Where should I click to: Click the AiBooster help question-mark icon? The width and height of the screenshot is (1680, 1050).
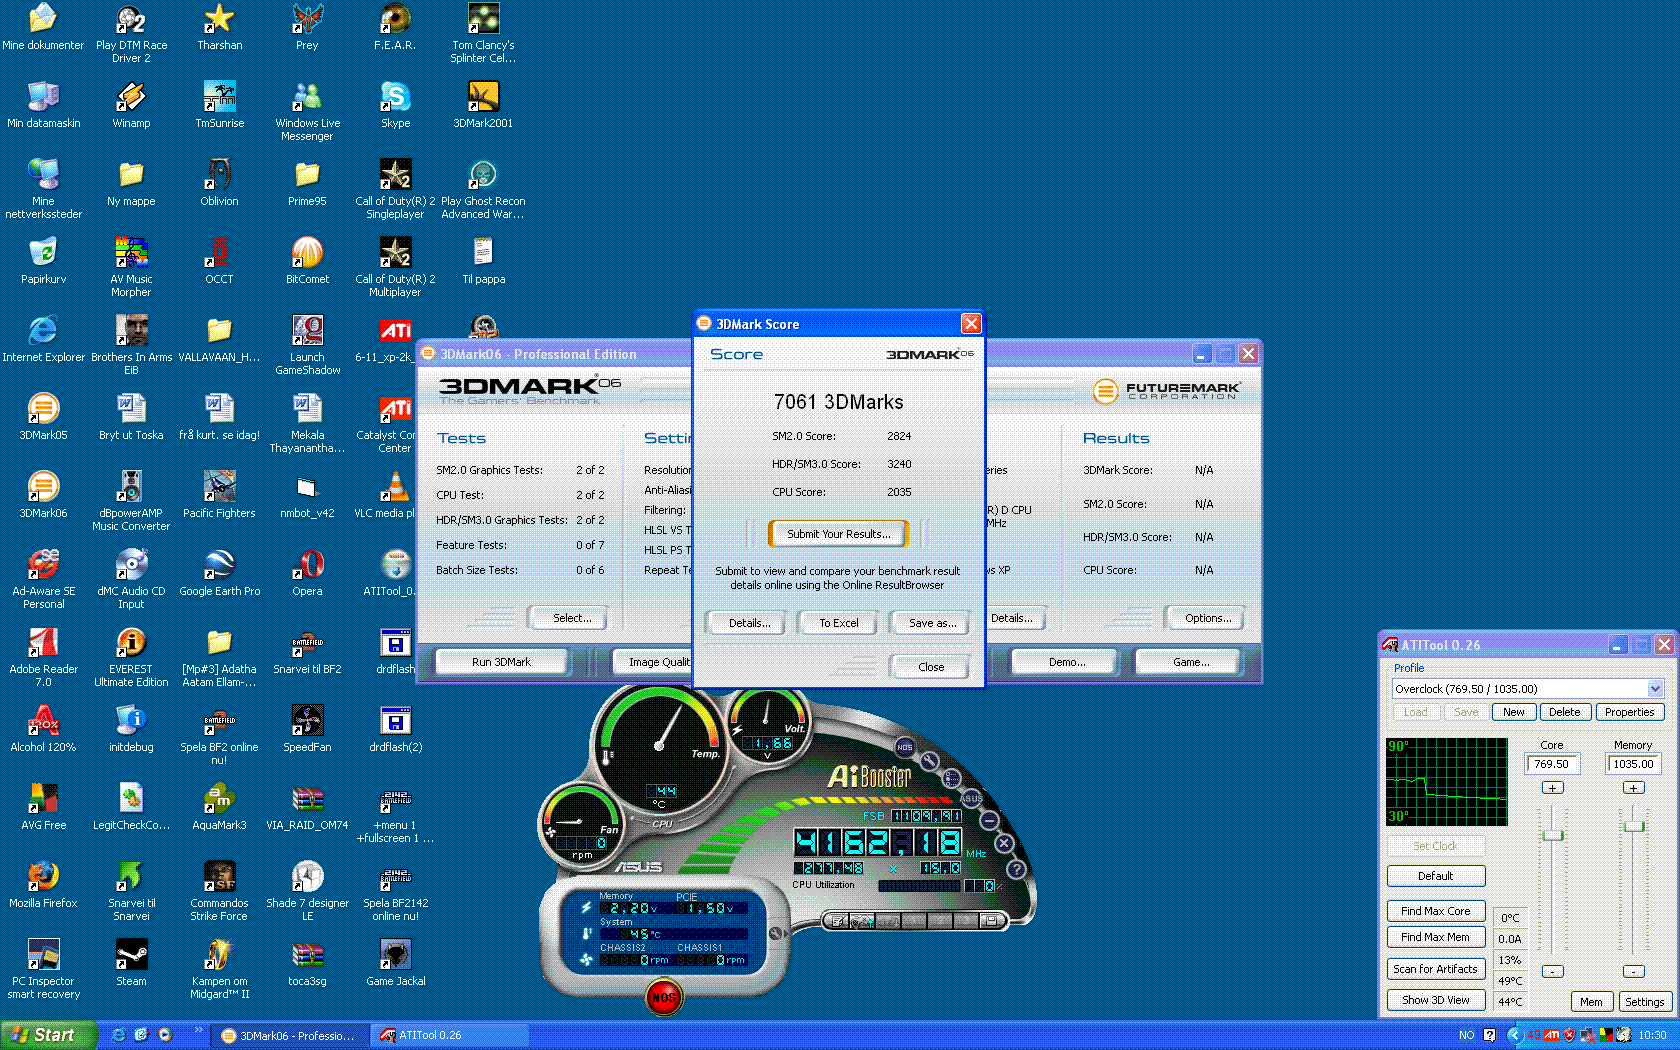click(x=1017, y=869)
